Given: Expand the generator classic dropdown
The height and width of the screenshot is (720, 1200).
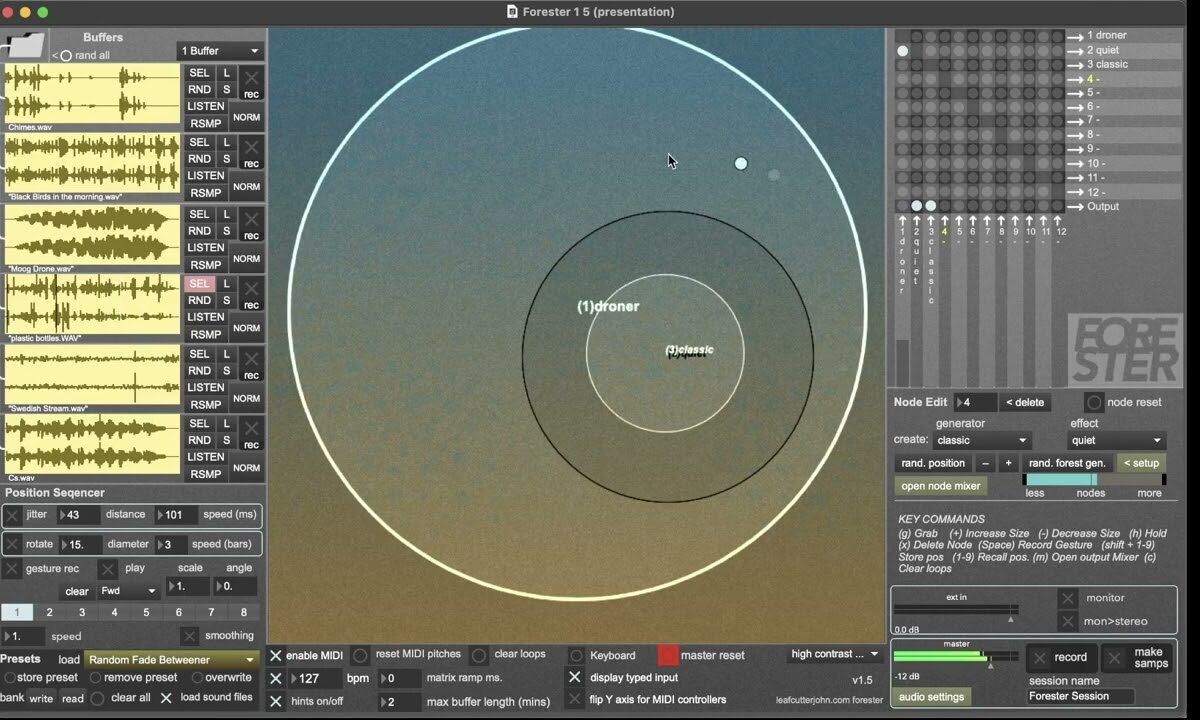Looking at the screenshot, I should (x=982, y=440).
